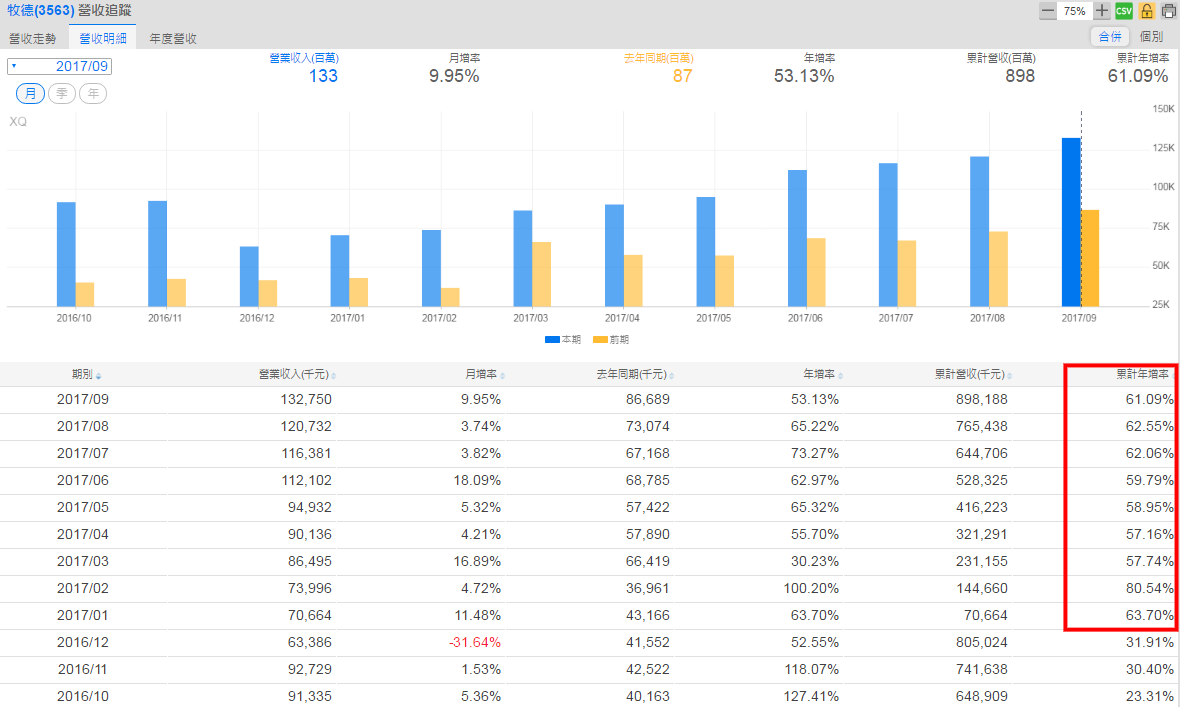
Task: Sort table by 月增率 column
Action: [485, 374]
